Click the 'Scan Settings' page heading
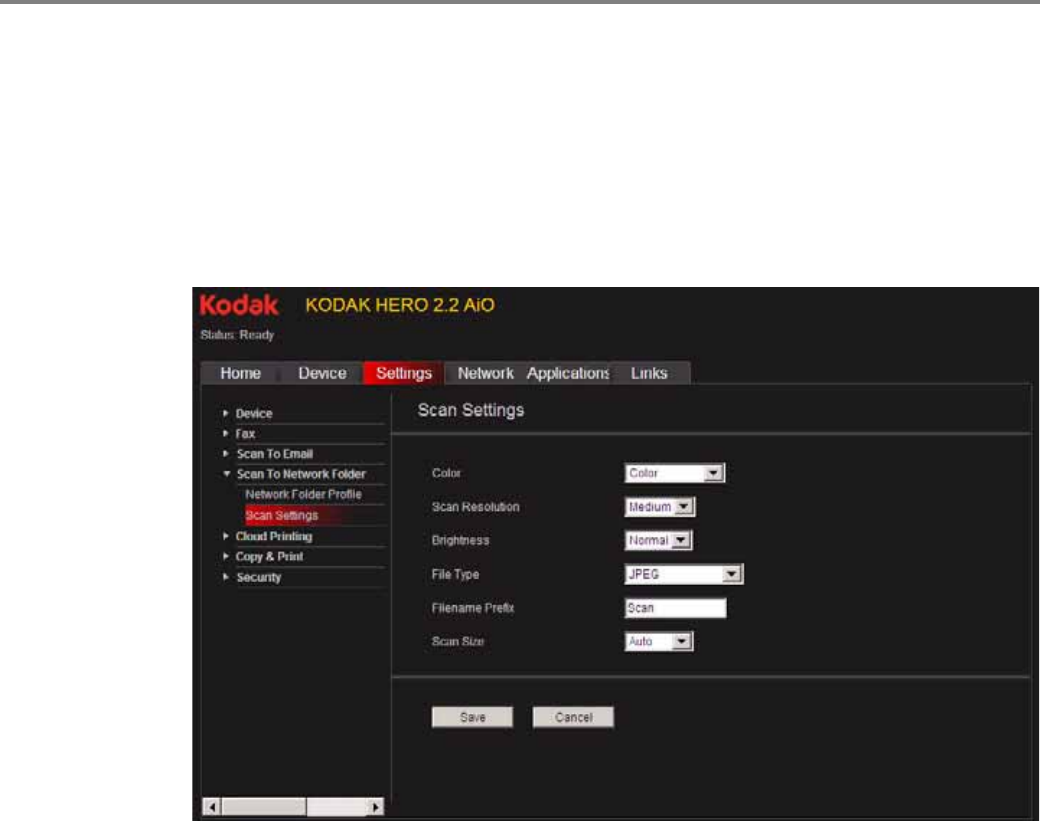1040x821 pixels. 471,410
